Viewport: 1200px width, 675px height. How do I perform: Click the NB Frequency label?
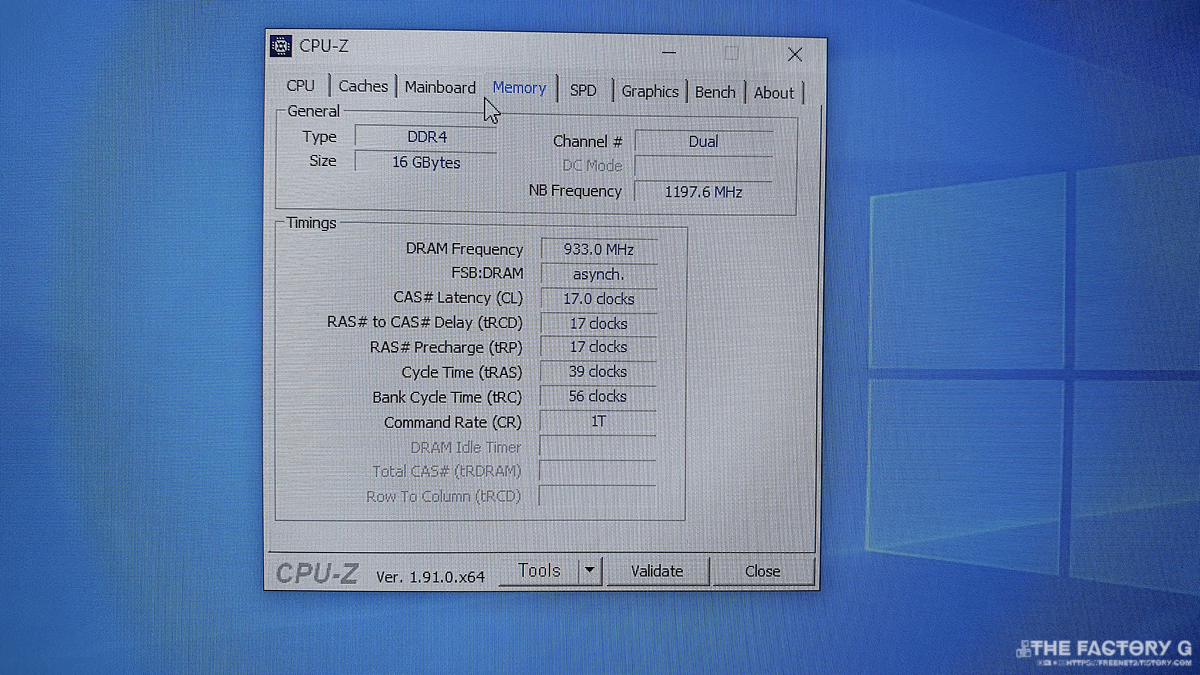pyautogui.click(x=575, y=191)
